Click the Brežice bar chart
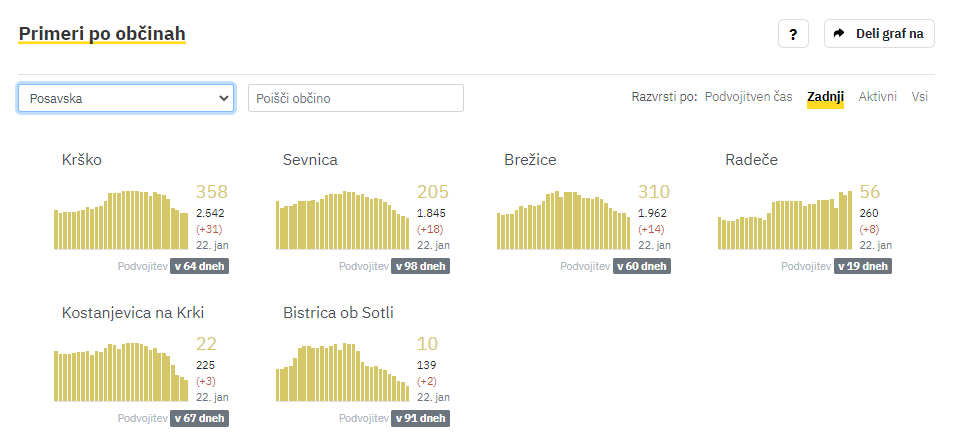 (x=563, y=220)
